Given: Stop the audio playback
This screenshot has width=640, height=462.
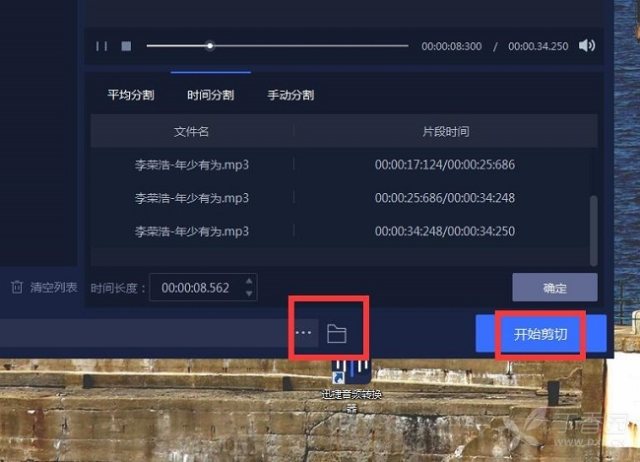Looking at the screenshot, I should pyautogui.click(x=126, y=46).
